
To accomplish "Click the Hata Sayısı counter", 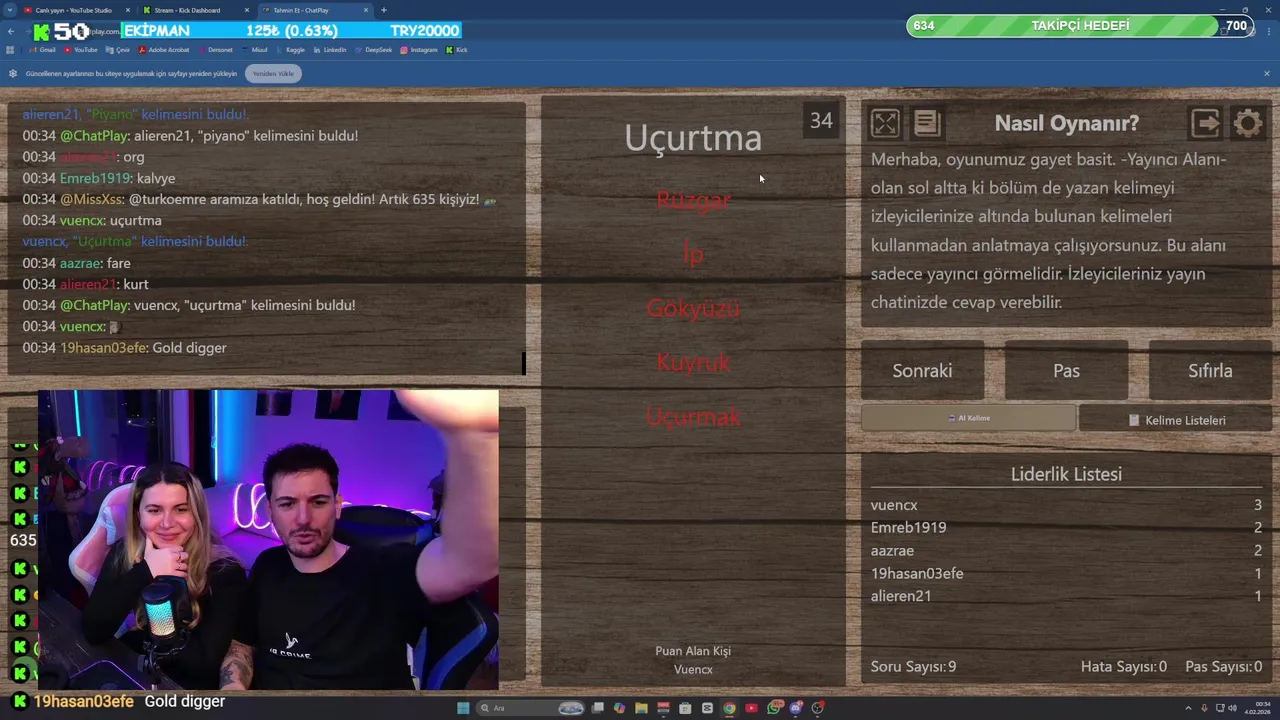I will point(1123,666).
